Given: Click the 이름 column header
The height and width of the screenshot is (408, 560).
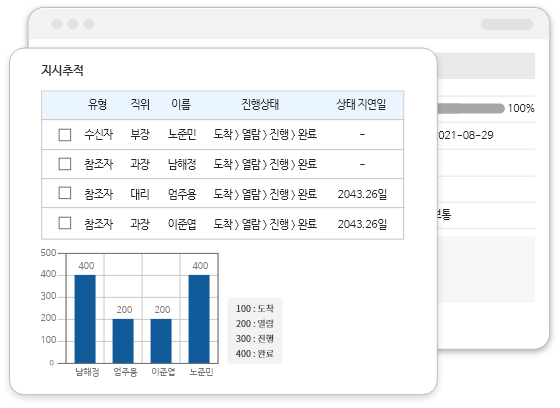Looking at the screenshot, I should (181, 104).
